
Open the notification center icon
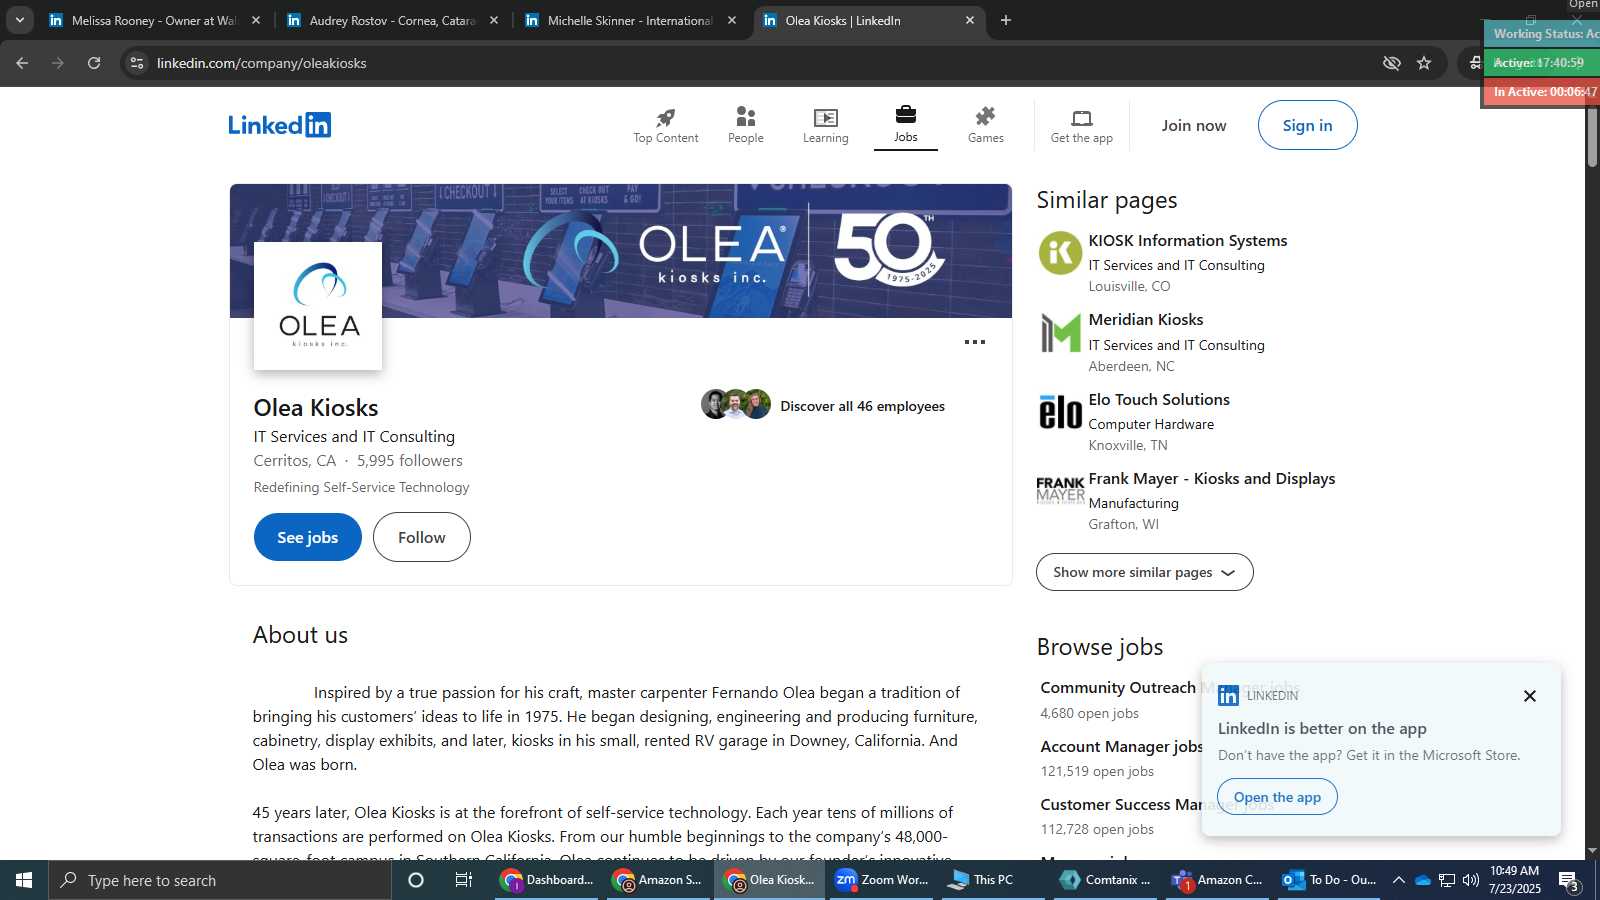pyautogui.click(x=1569, y=881)
